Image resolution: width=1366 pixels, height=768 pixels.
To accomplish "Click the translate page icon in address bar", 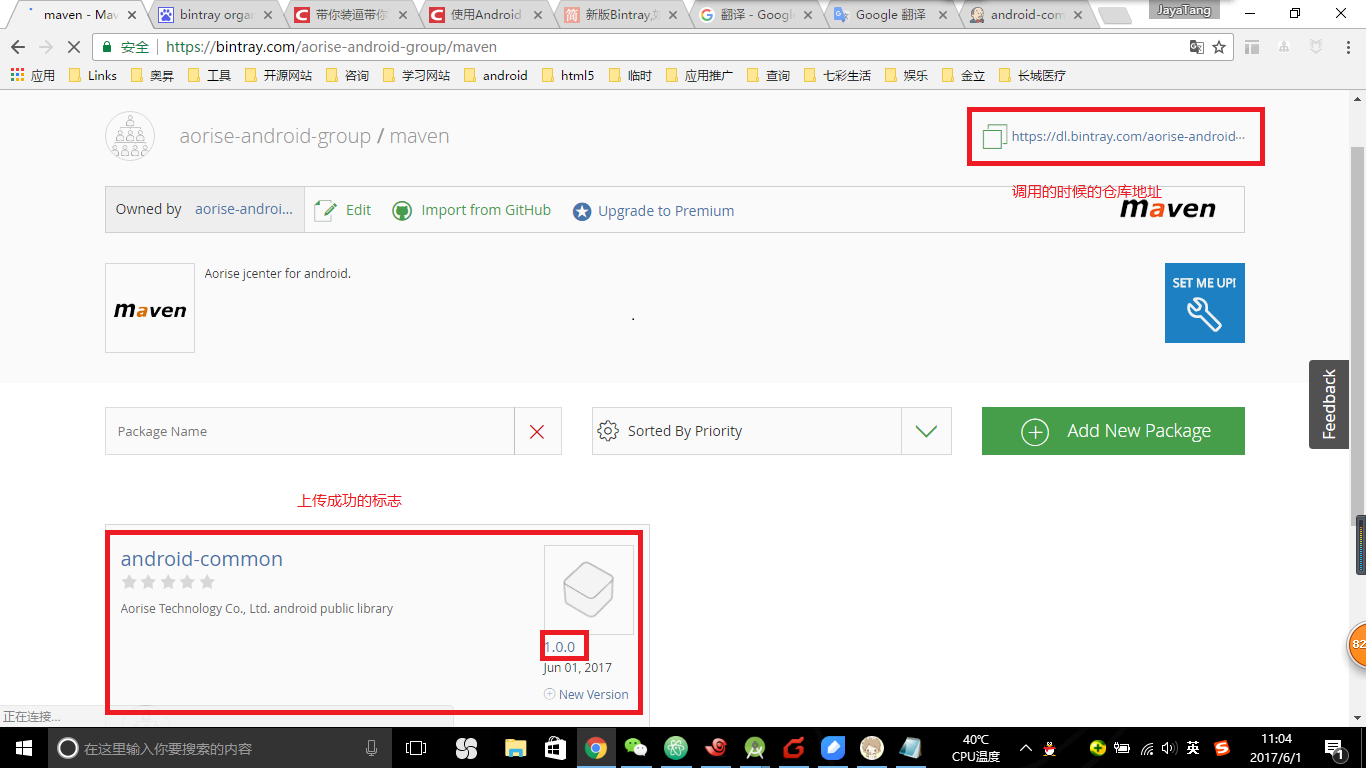I will 1196,47.
